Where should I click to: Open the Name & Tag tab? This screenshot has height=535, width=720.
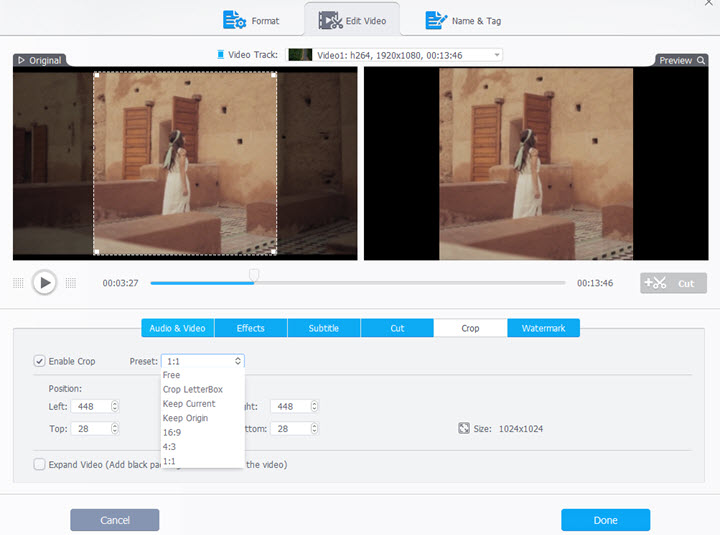pos(465,20)
